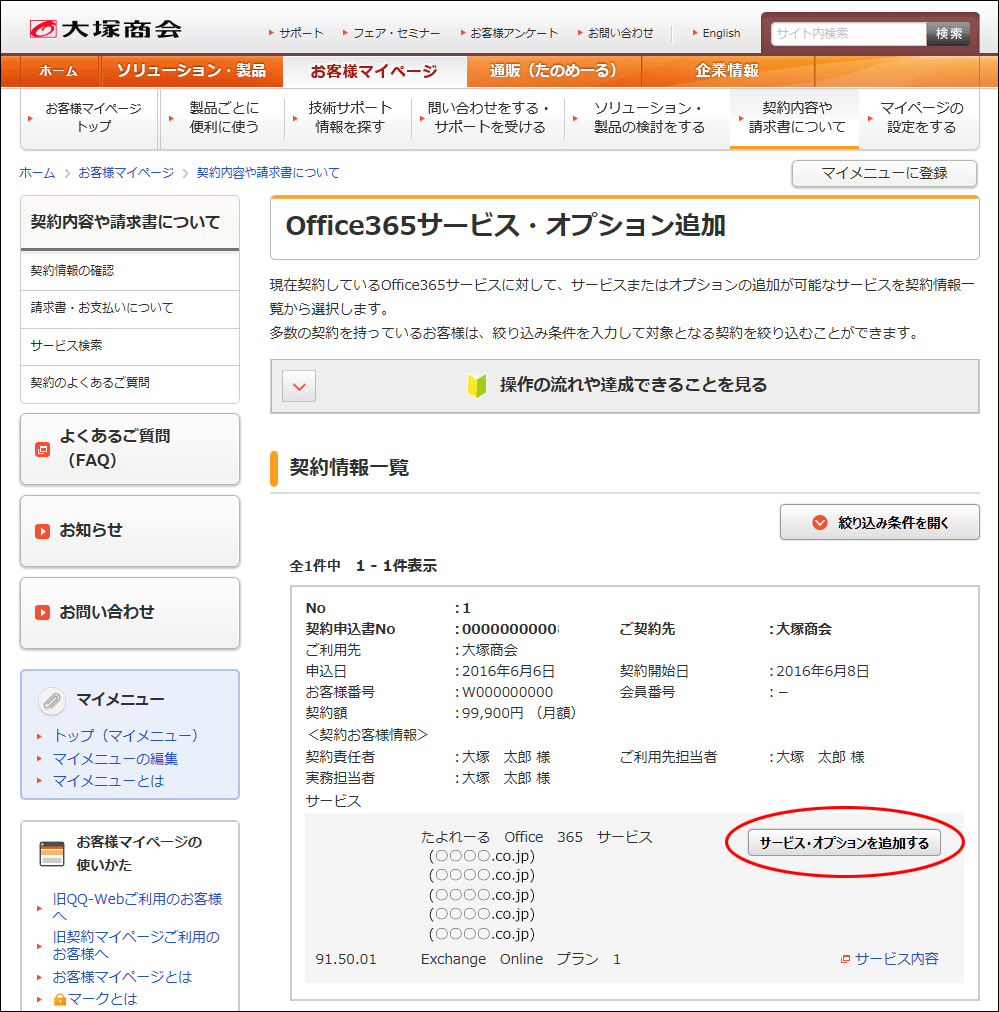Click the お問い合わせ header link
The image size is (999, 1012).
point(620,33)
